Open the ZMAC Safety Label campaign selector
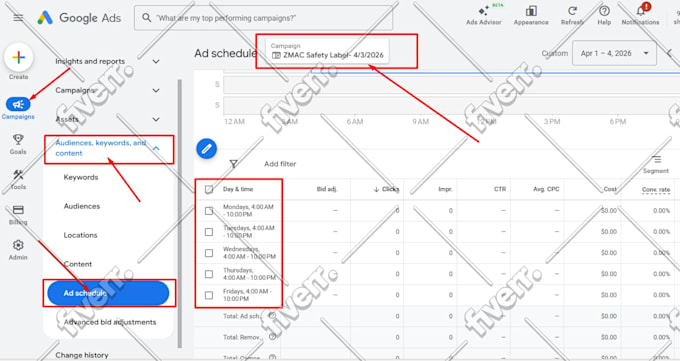Image resolution: width=680 pixels, height=361 pixels. coord(327,51)
